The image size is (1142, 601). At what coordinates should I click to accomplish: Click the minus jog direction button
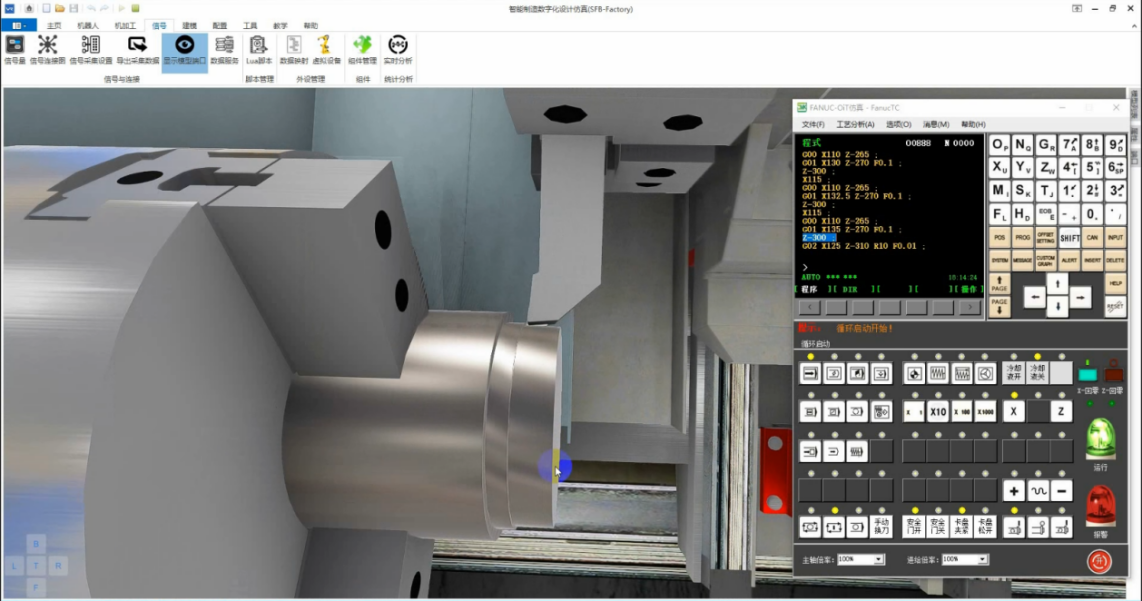click(1061, 491)
